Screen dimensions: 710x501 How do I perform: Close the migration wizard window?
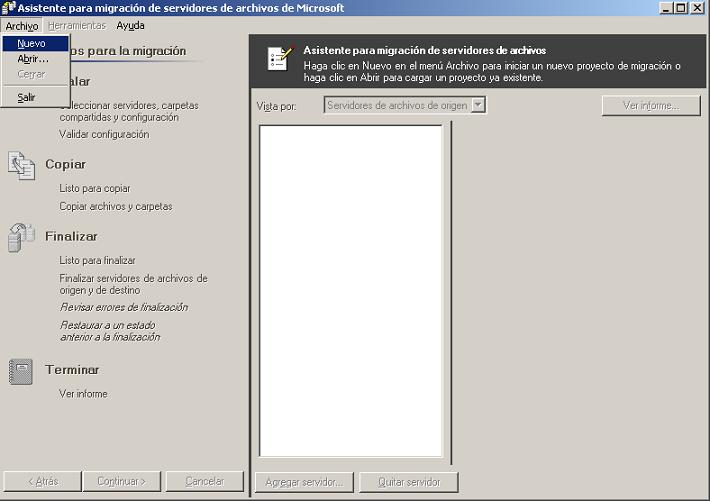(x=698, y=8)
